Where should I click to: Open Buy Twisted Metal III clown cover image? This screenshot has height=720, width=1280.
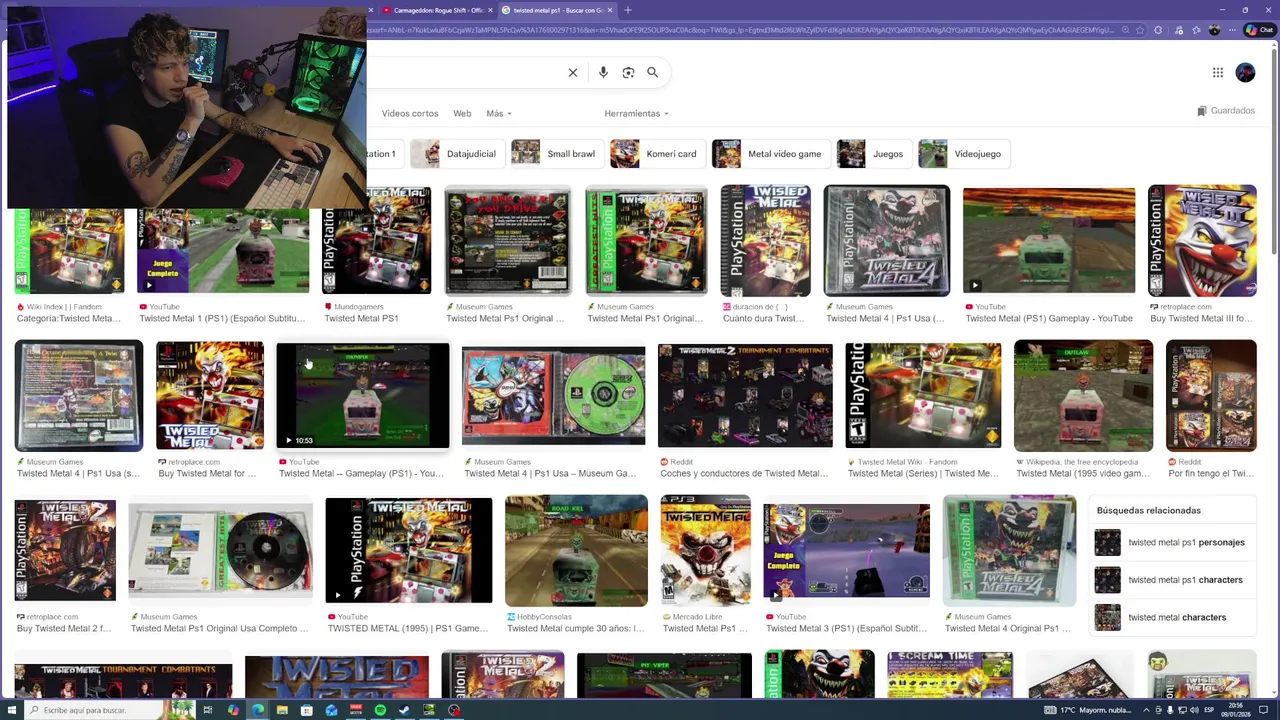click(x=1202, y=241)
